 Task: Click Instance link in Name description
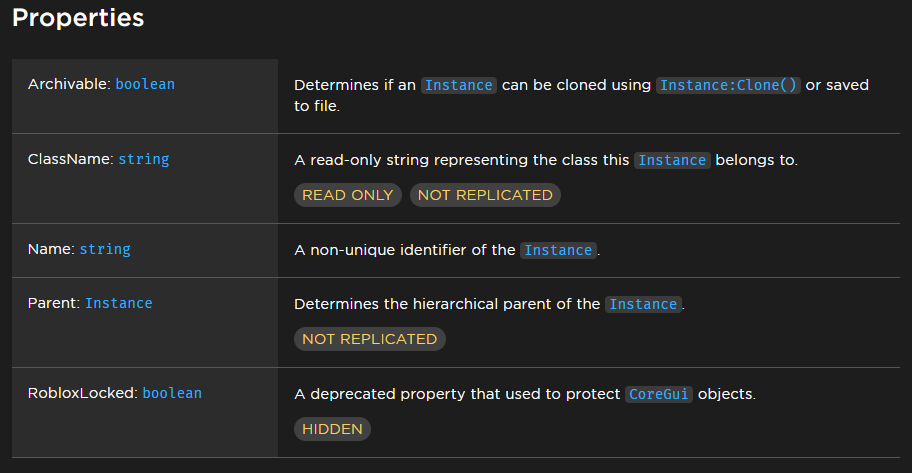pyautogui.click(x=558, y=250)
